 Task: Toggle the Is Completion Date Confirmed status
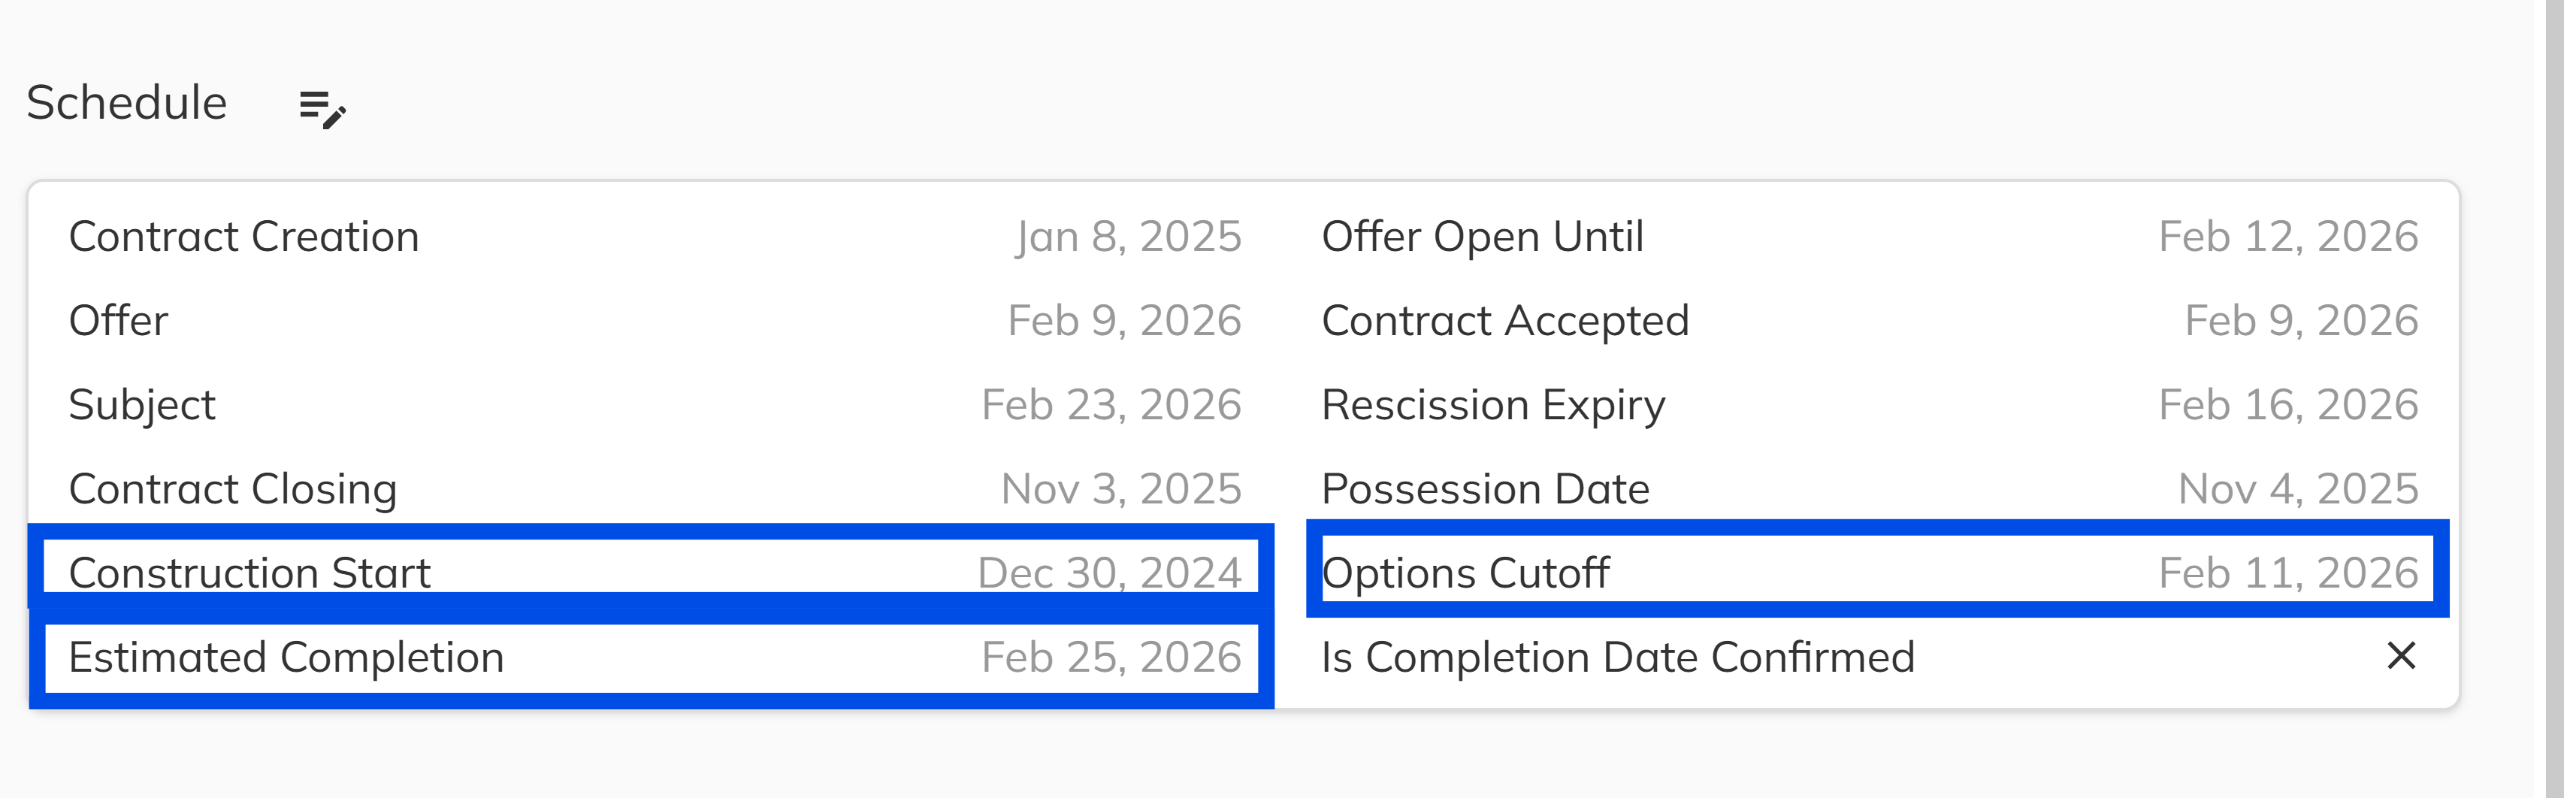click(x=2402, y=657)
